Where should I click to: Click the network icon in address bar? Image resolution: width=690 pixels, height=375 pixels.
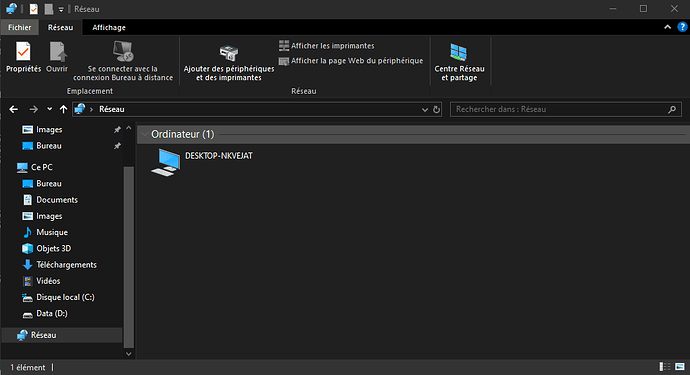click(80, 109)
